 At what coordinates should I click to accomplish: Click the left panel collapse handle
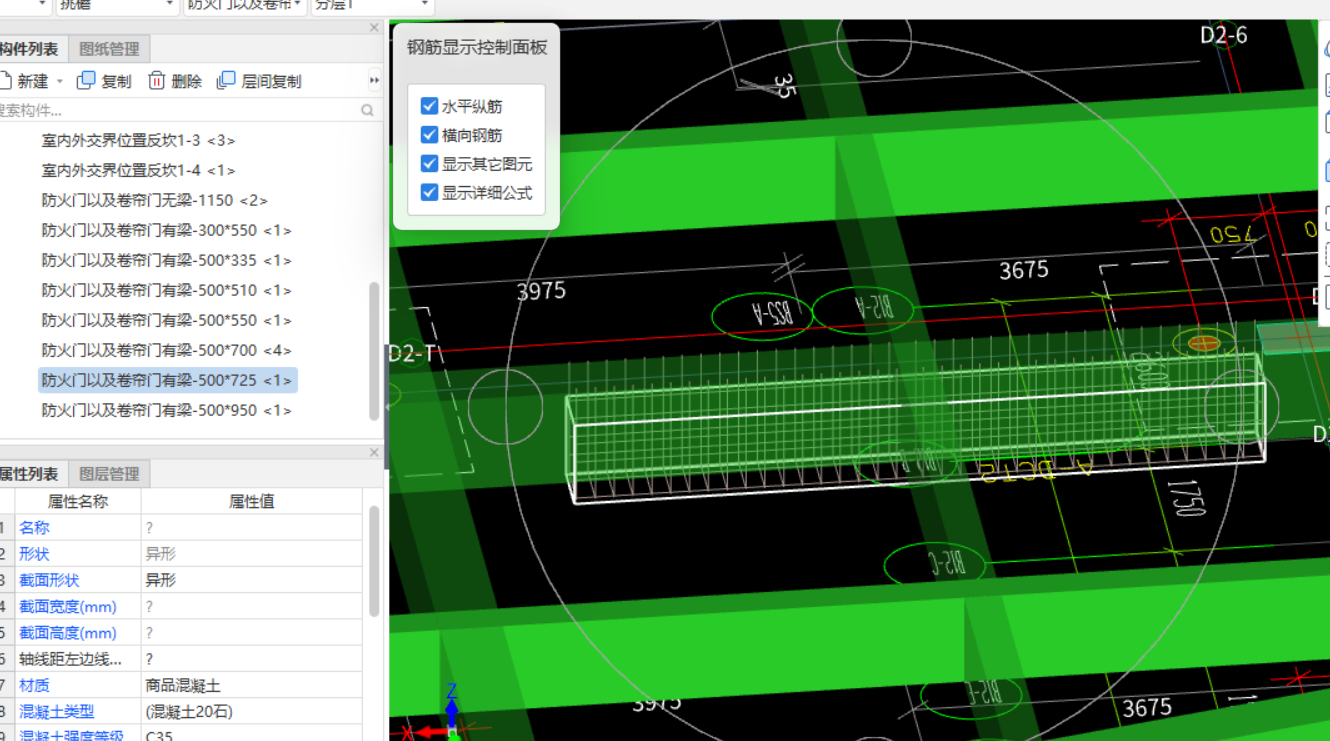[x=387, y=406]
